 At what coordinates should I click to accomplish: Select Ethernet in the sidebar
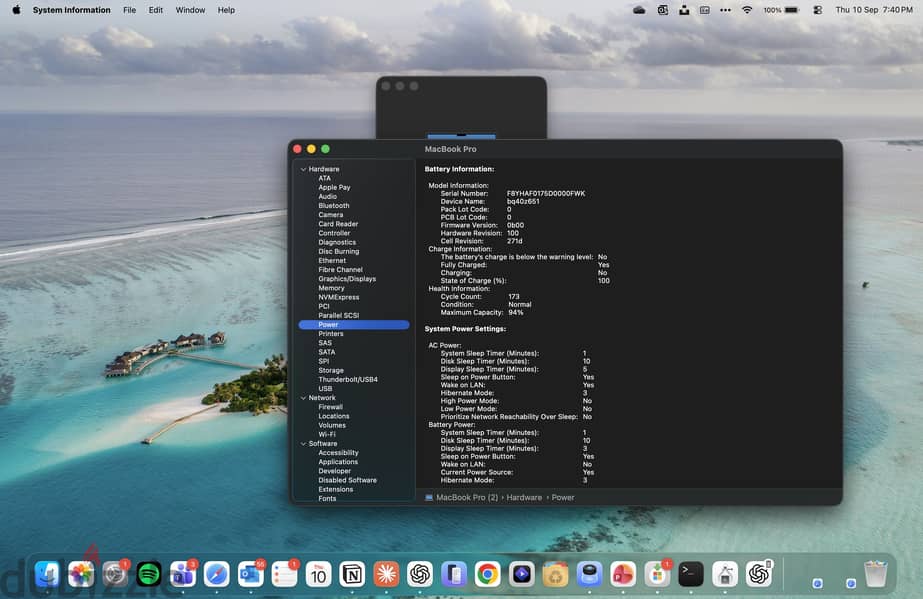(332, 261)
